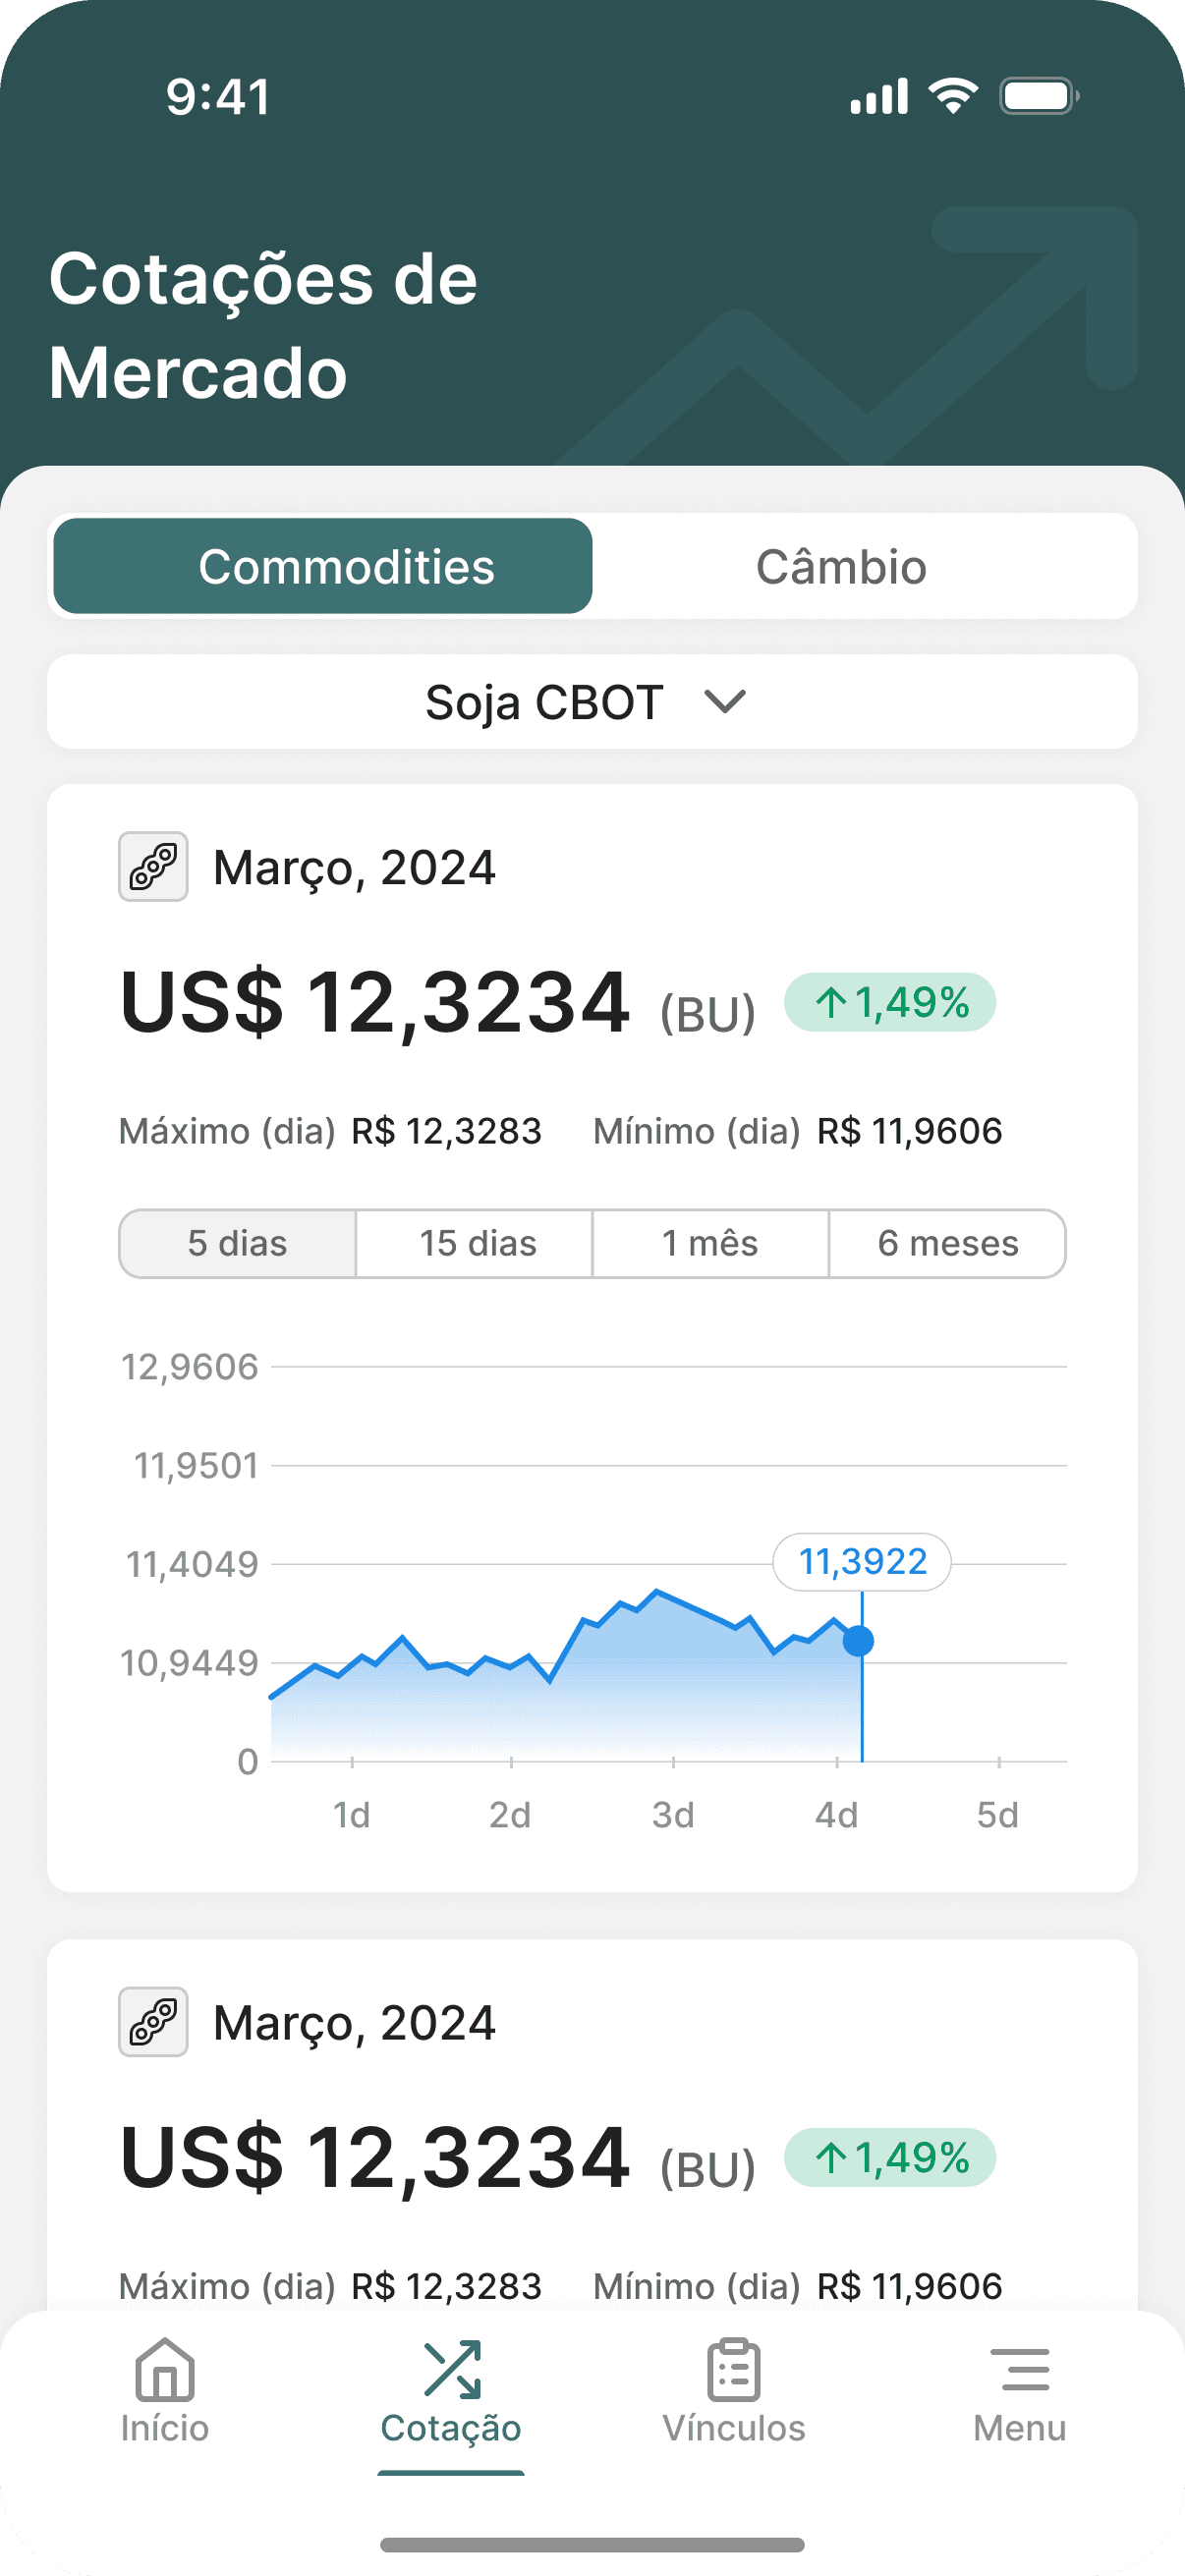Screen dimensions: 1185x2576
Task: Open the Menu hamburger icon
Action: [1020, 2369]
